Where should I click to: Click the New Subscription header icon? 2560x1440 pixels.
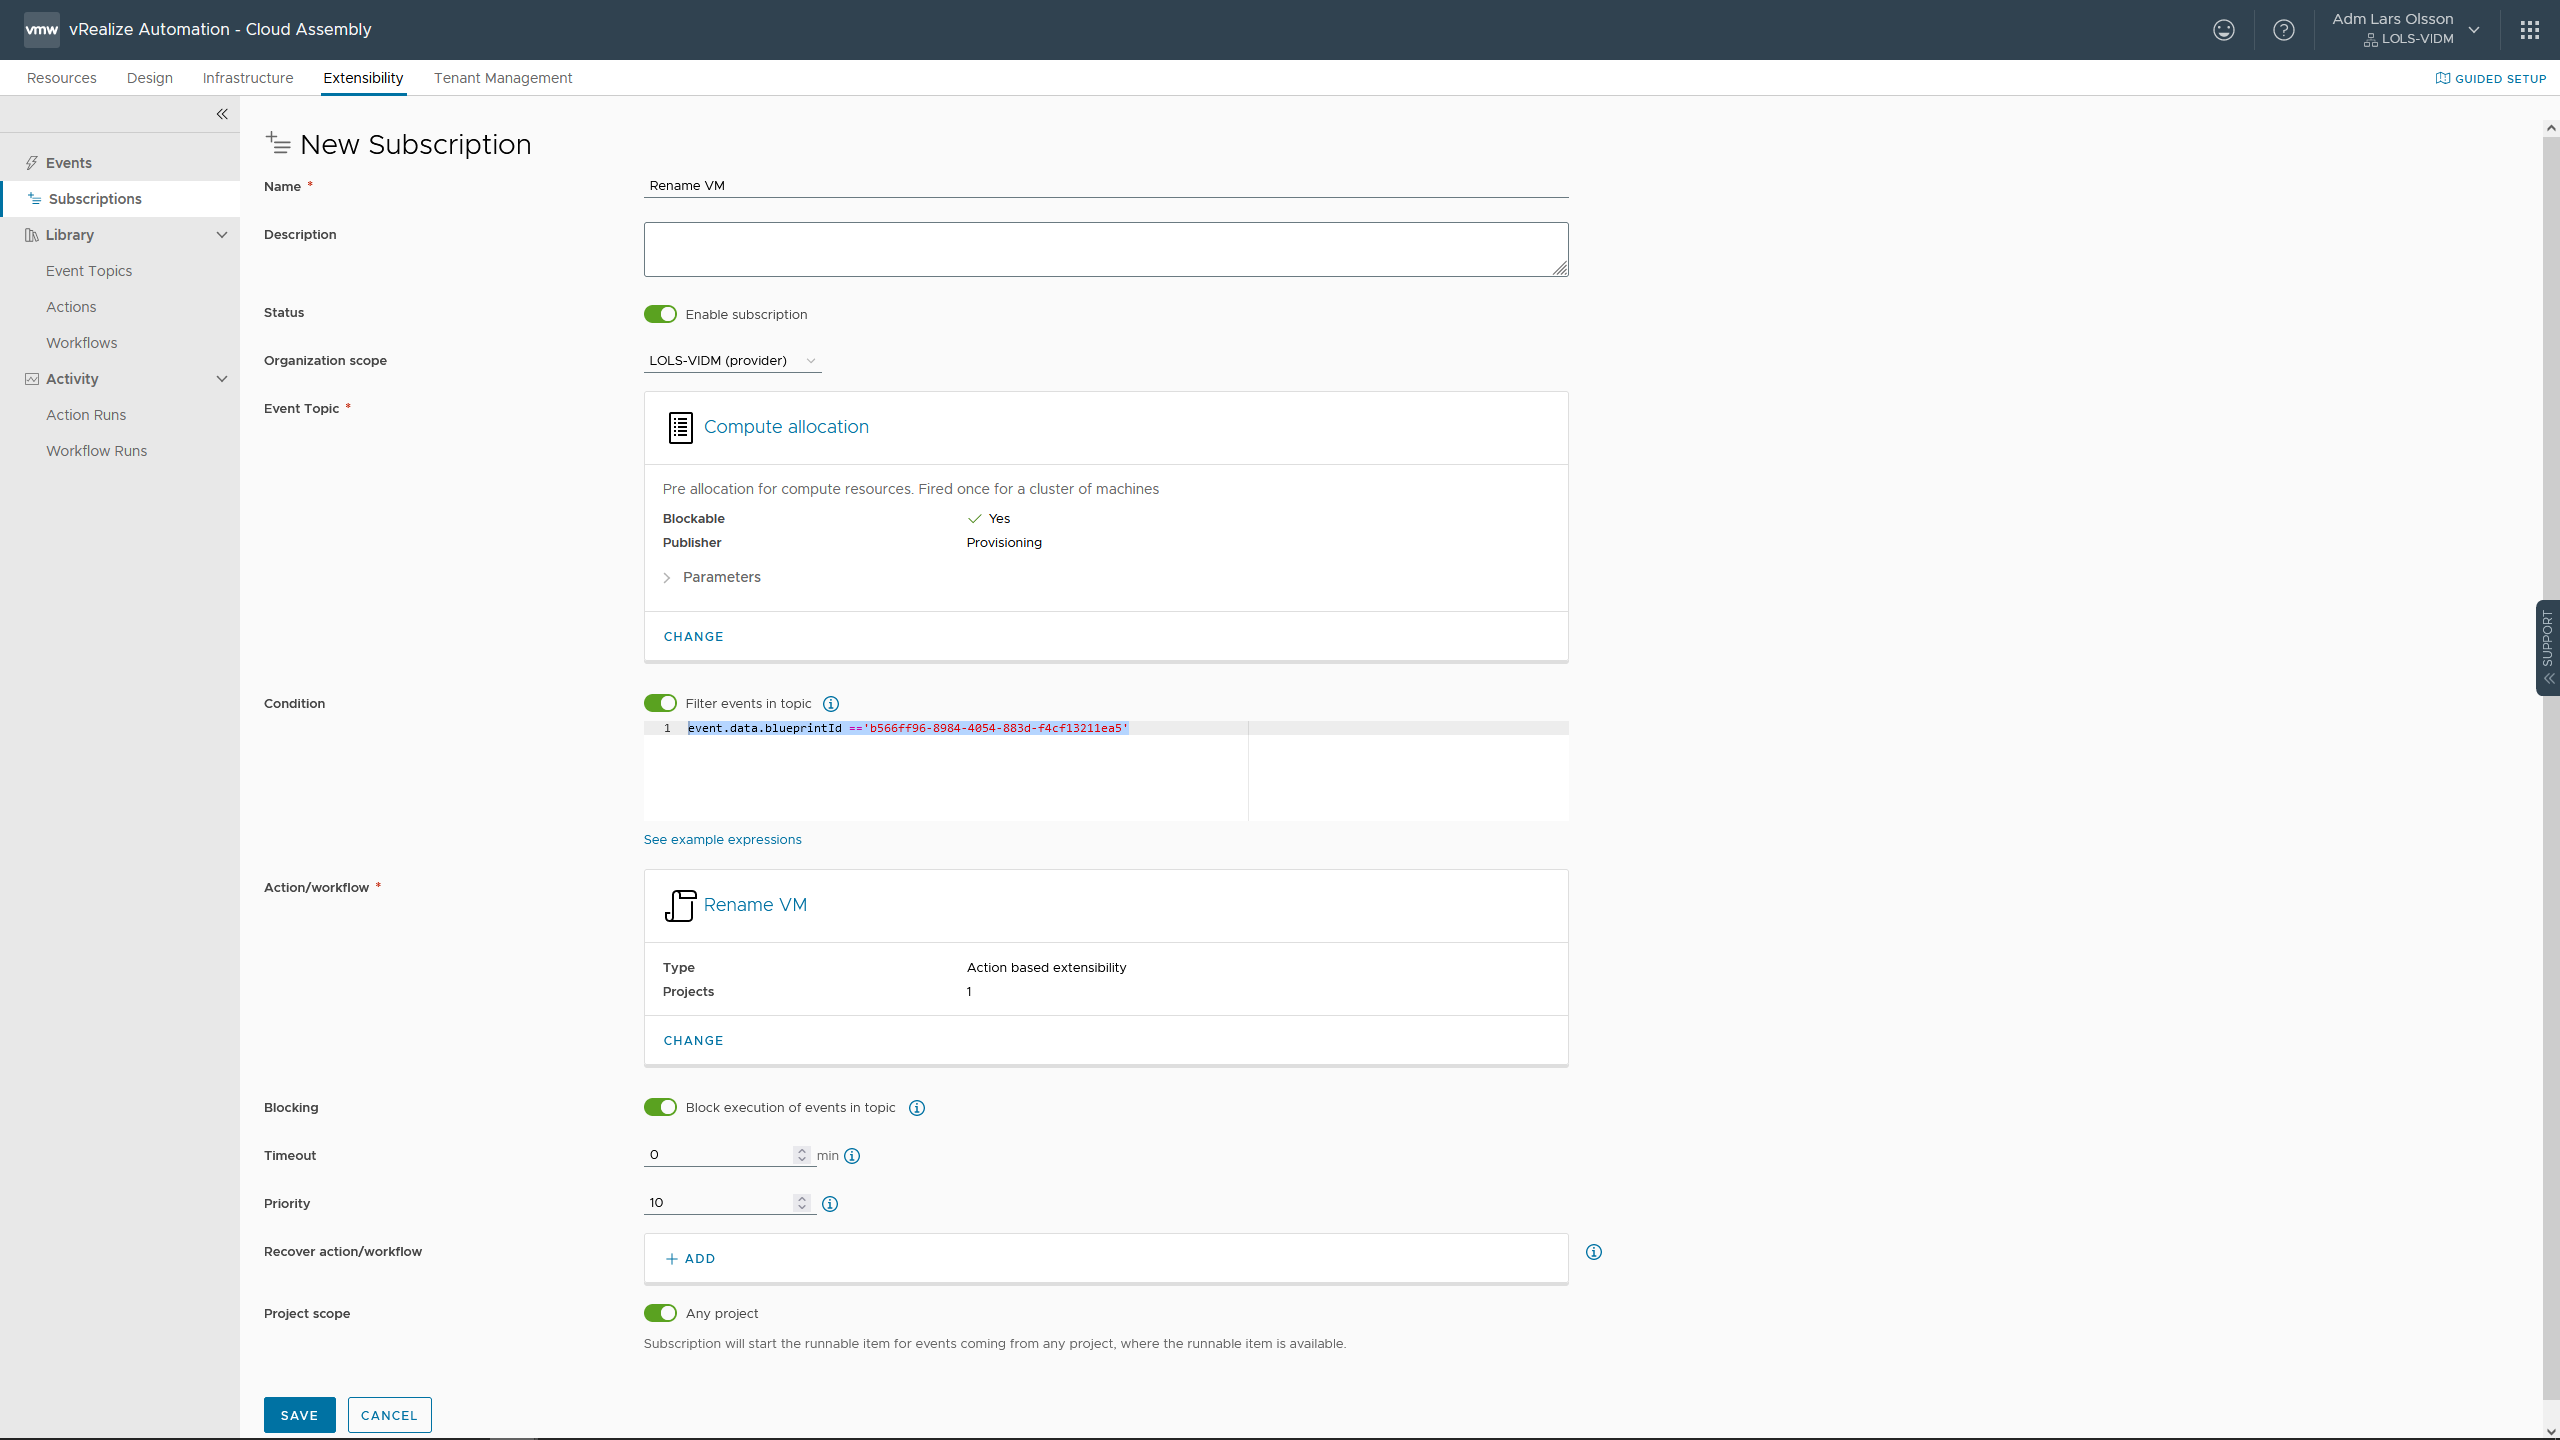pyautogui.click(x=278, y=144)
